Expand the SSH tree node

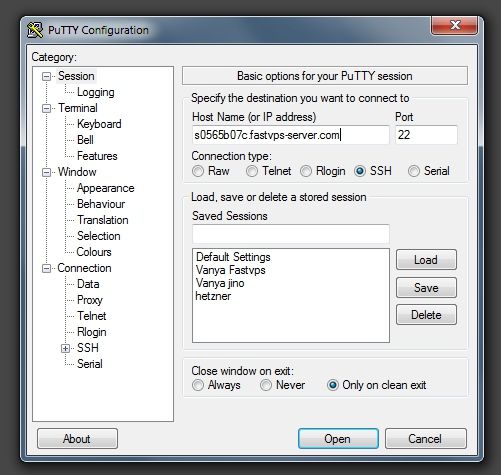click(65, 348)
